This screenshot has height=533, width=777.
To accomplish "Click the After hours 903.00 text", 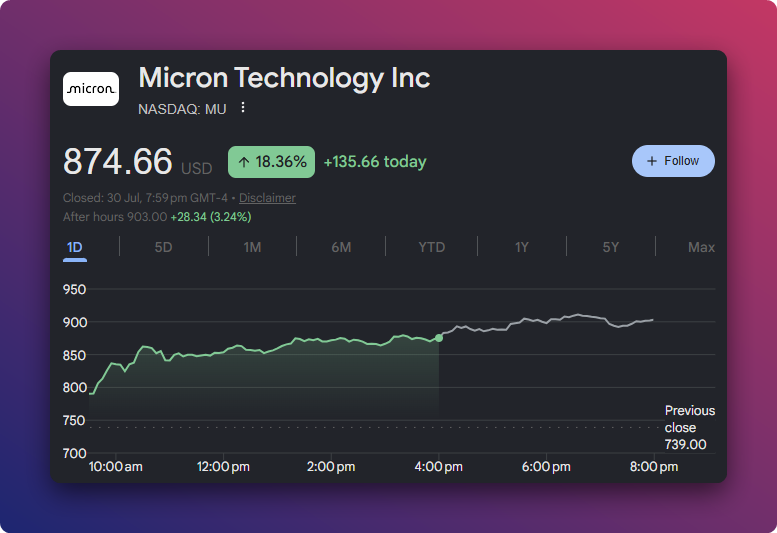I will click(115, 217).
